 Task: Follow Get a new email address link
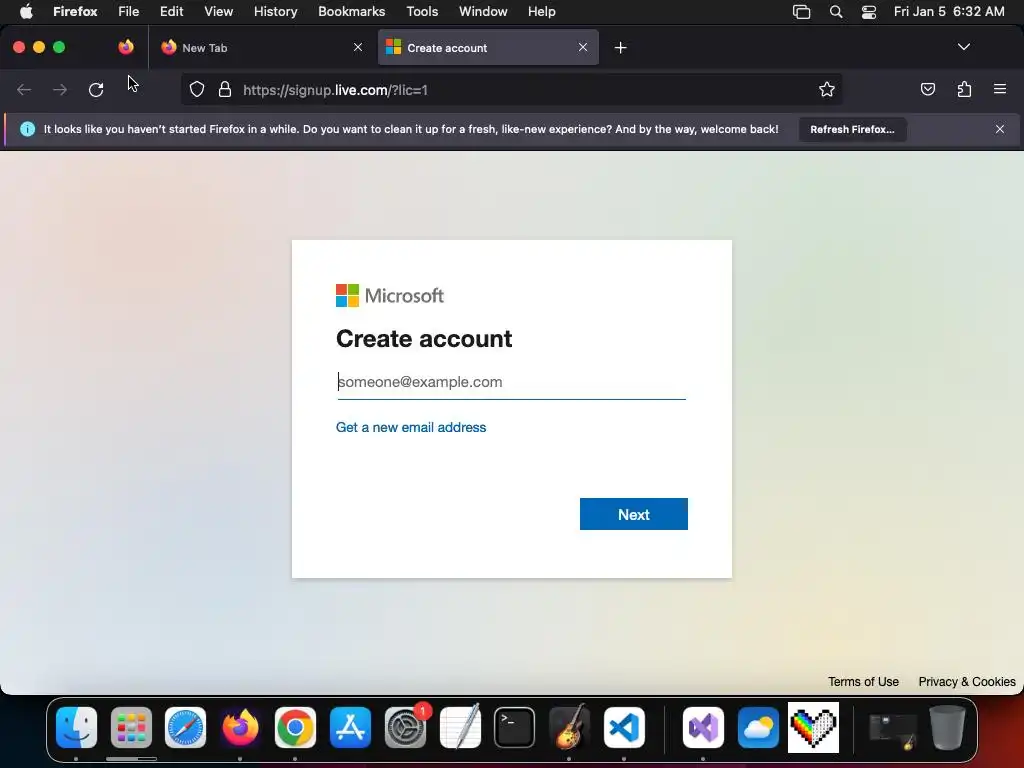pos(411,427)
